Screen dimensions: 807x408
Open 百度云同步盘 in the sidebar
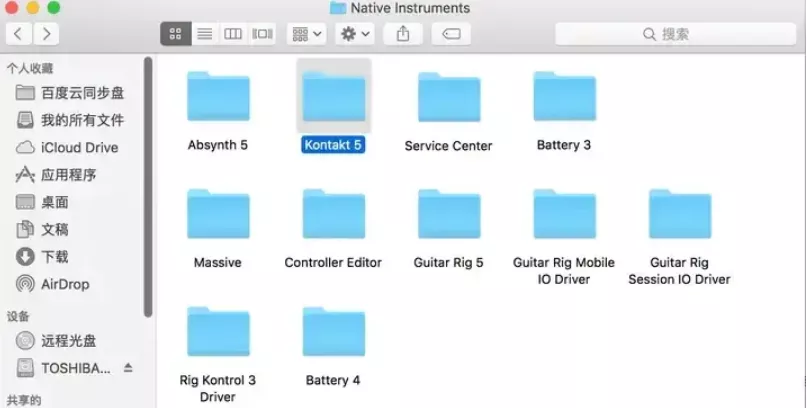[70, 93]
